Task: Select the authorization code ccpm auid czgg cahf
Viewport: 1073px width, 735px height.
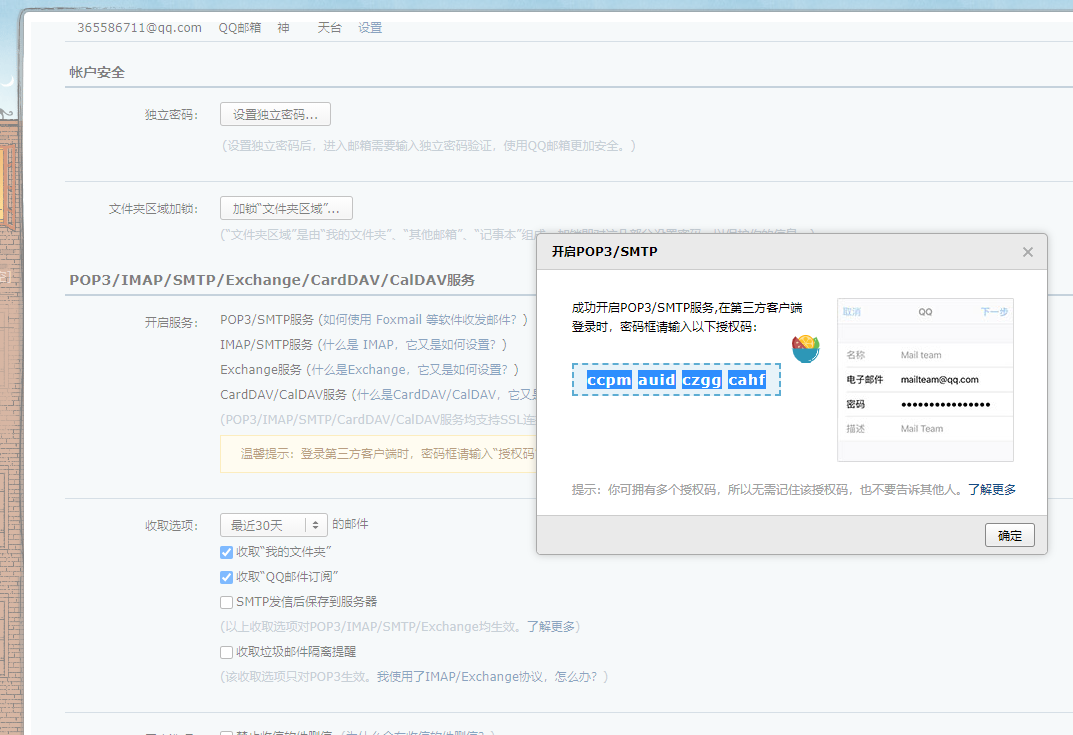Action: pyautogui.click(x=676, y=380)
